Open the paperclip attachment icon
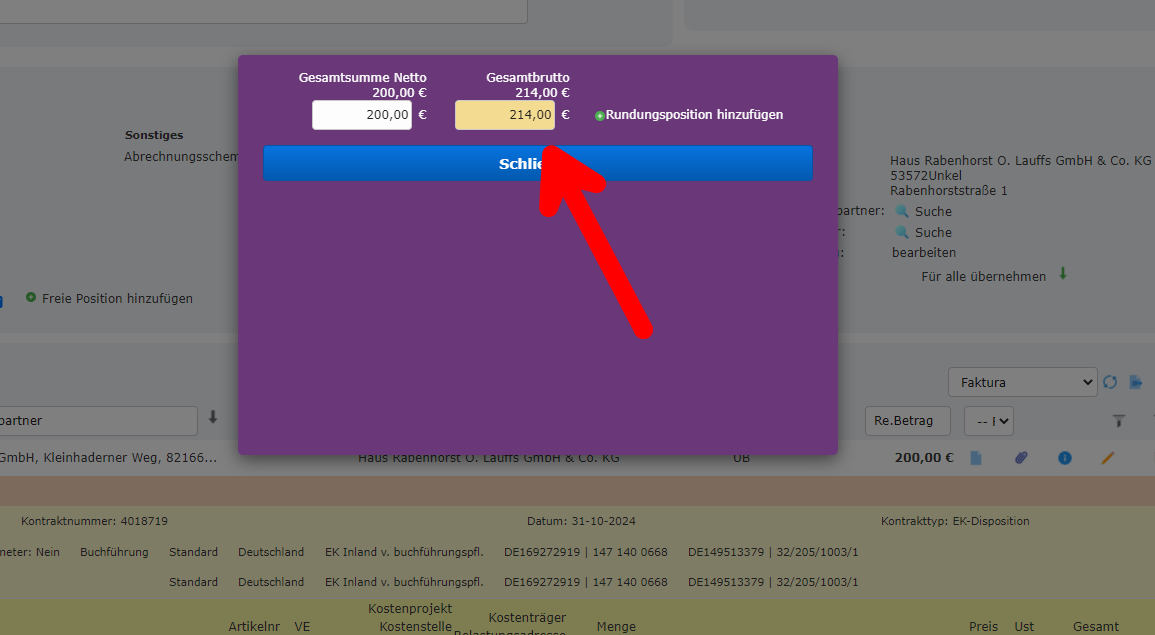Image resolution: width=1155 pixels, height=635 pixels. 1020,457
